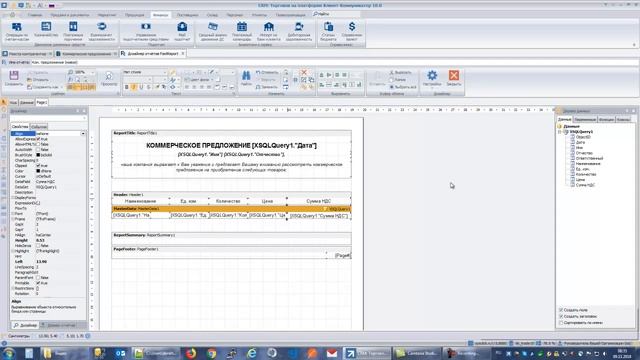Switch to Дизайнер отчетов FastReport document tab
Image resolution: width=640 pixels, height=360 pixels.
[153, 53]
